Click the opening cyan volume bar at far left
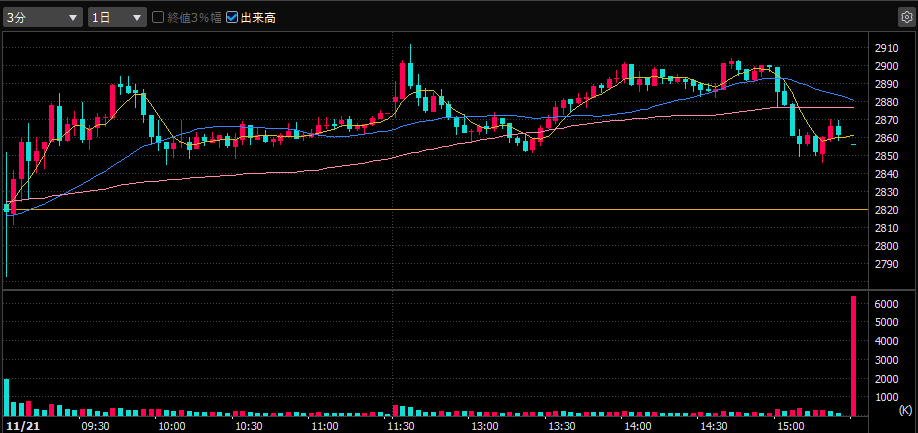This screenshot has width=918, height=433. (6, 397)
